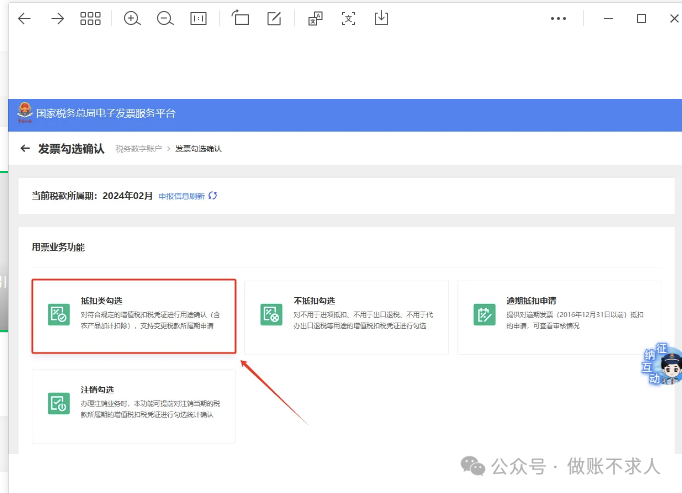This screenshot has width=682, height=493.
Task: Open the edit image tool
Action: (x=274, y=18)
